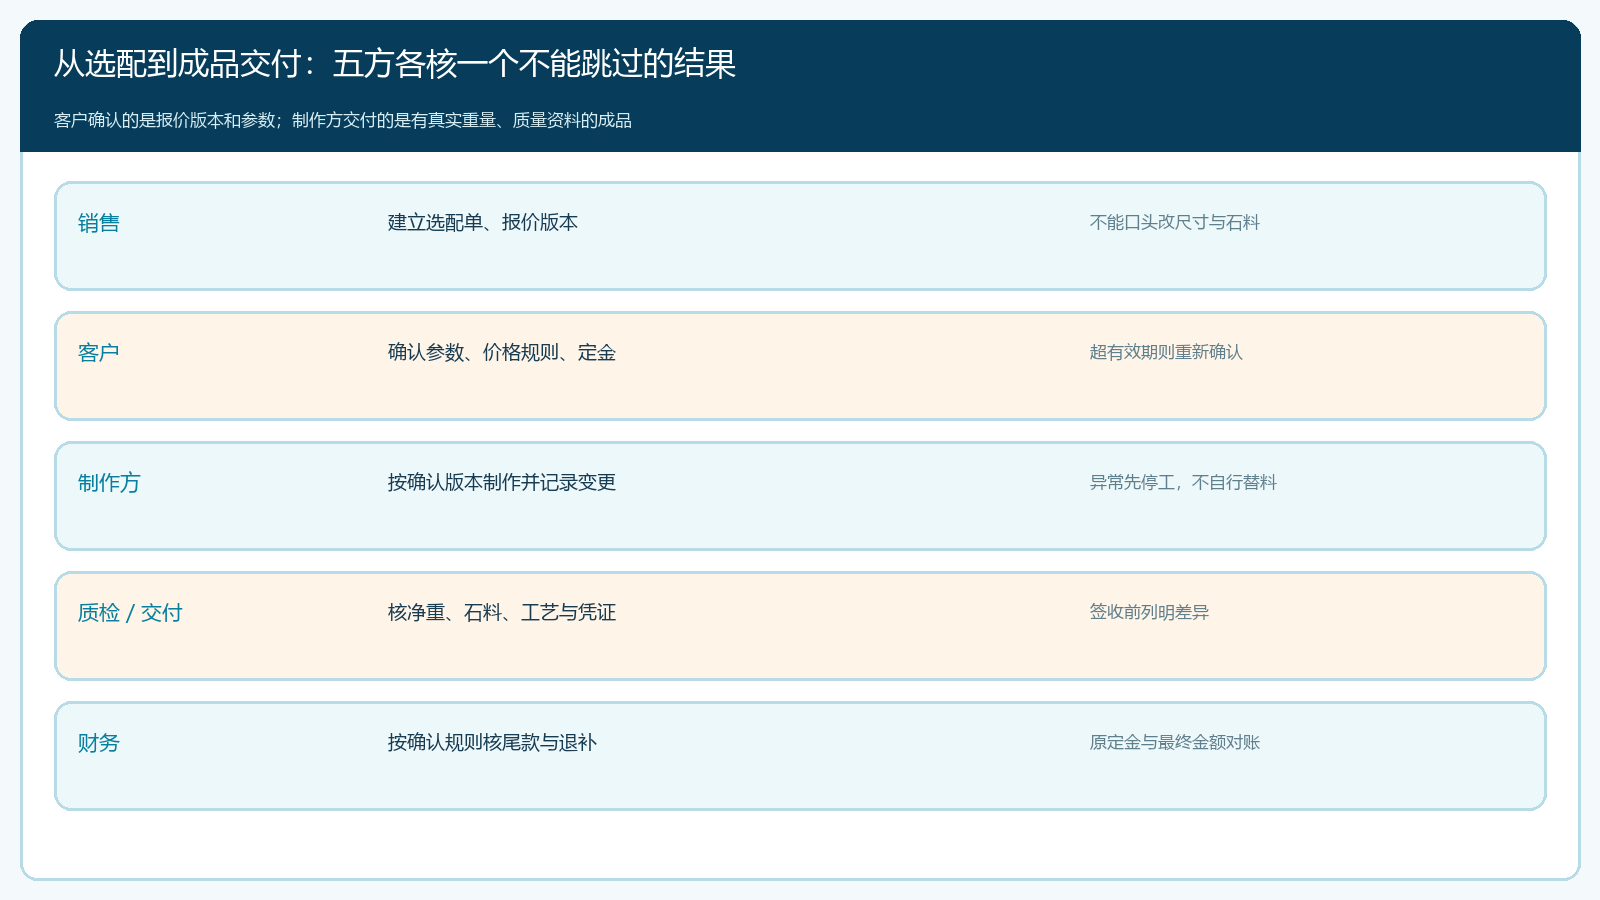Viewport: 1600px width, 900px height.
Task: Click the text 建立选配单、报价版本
Action: tap(483, 222)
